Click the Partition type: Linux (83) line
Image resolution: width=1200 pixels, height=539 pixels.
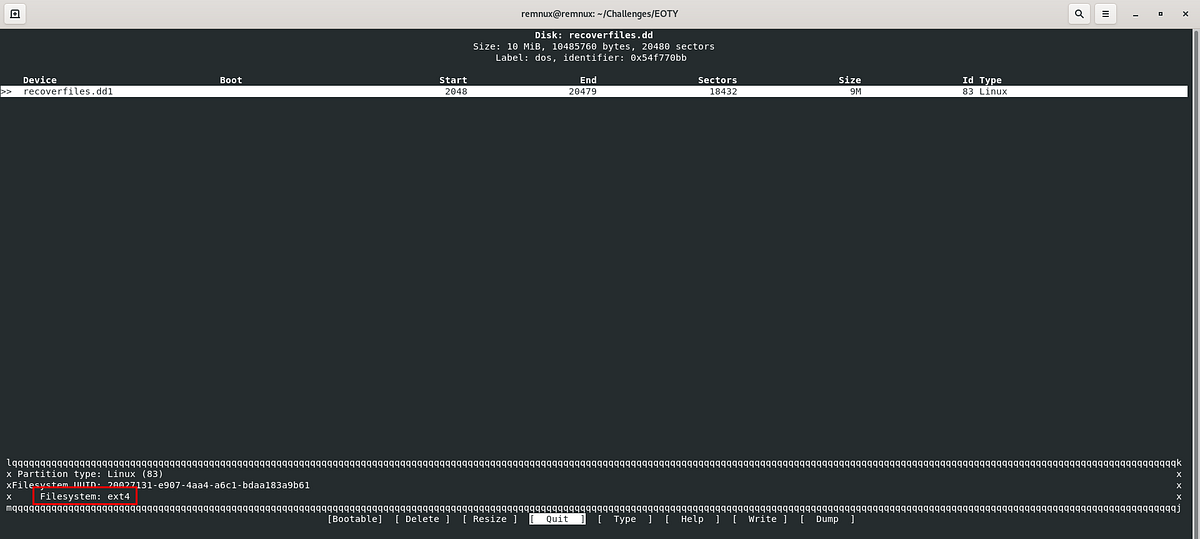[90, 474]
